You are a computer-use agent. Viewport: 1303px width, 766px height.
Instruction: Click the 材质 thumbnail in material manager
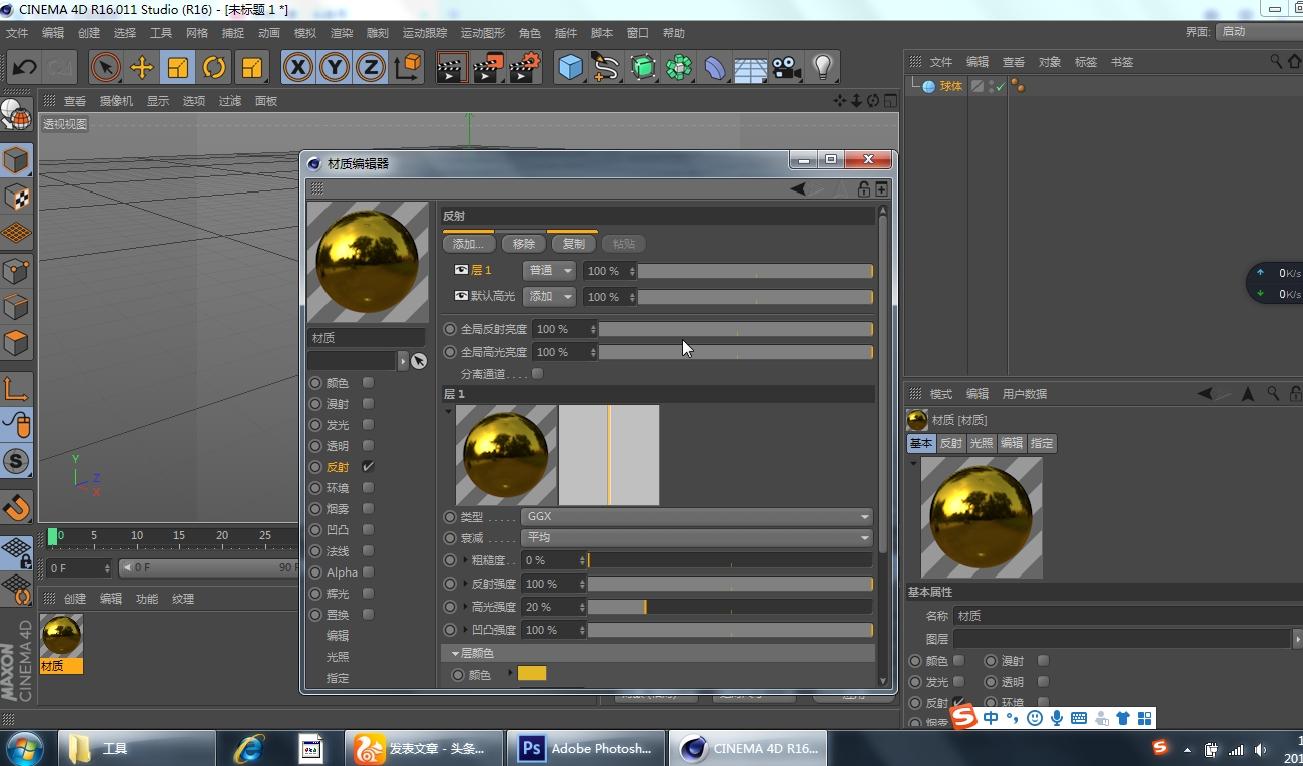[61, 637]
